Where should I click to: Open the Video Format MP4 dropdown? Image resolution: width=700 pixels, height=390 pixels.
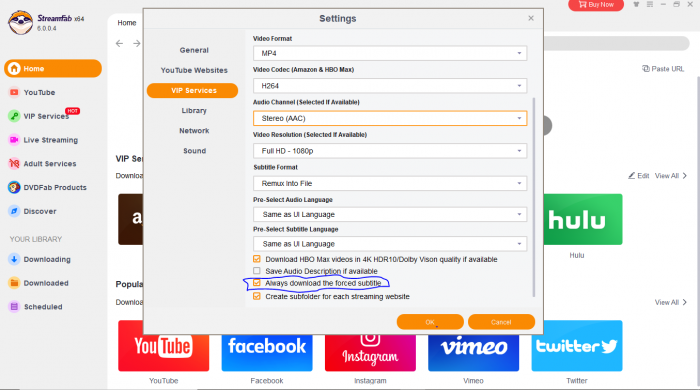pyautogui.click(x=390, y=53)
